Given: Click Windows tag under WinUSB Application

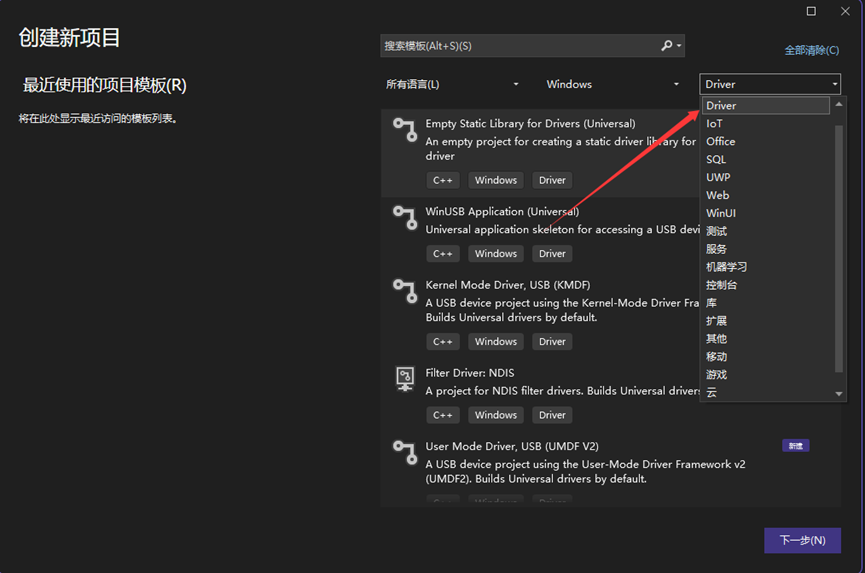Looking at the screenshot, I should point(496,254).
